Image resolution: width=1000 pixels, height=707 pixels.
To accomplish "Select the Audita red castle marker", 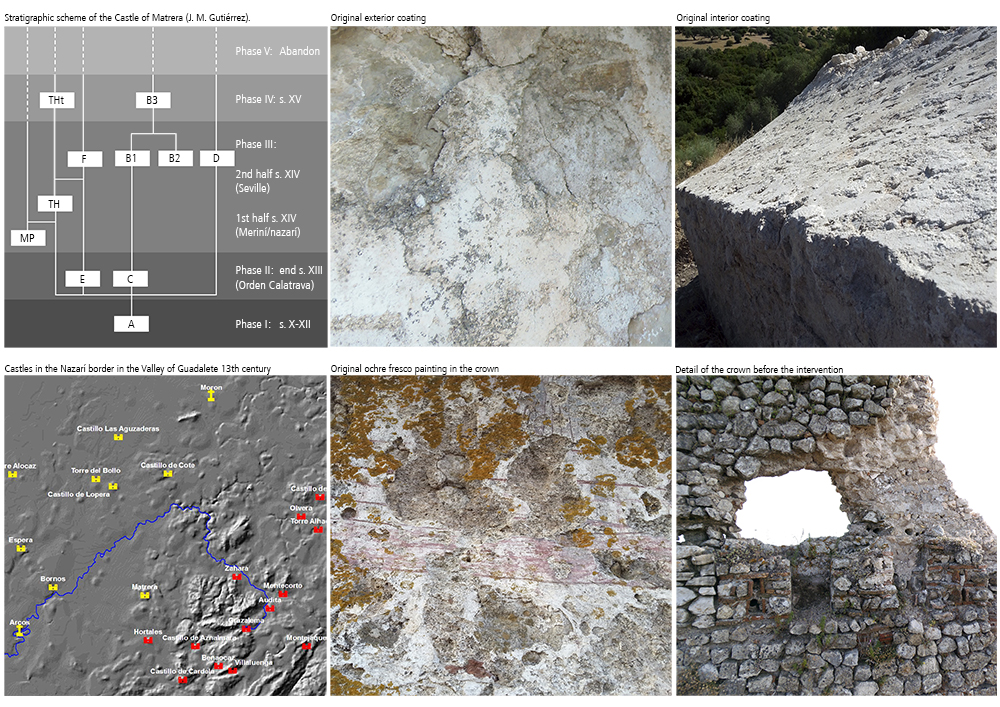I will pos(270,608).
